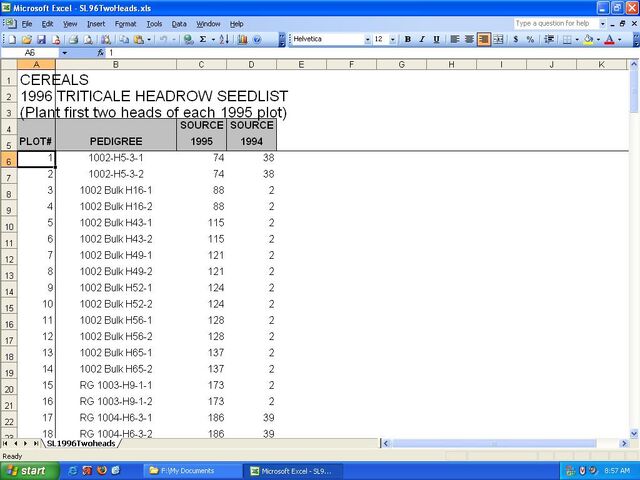Open Internet Explorer quick launch icon
This screenshot has height=480, width=640.
73,471
